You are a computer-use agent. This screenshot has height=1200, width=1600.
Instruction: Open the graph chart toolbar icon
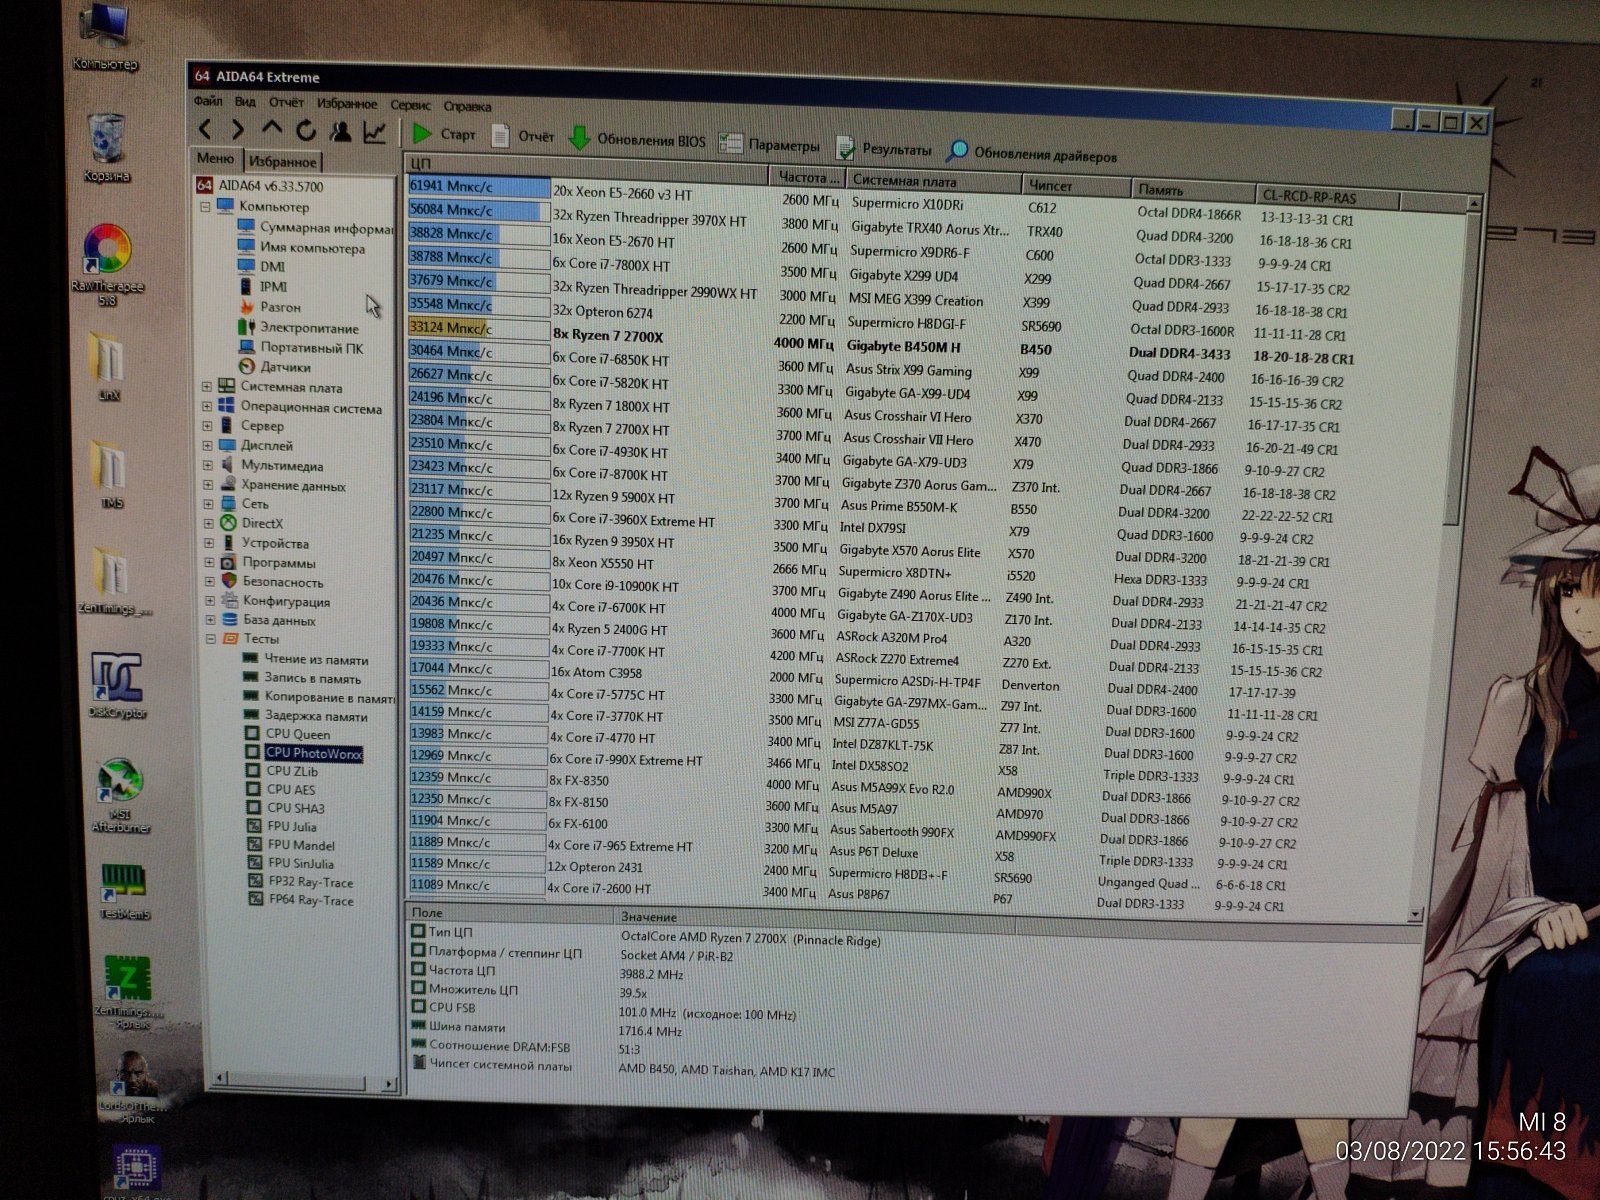click(x=375, y=132)
